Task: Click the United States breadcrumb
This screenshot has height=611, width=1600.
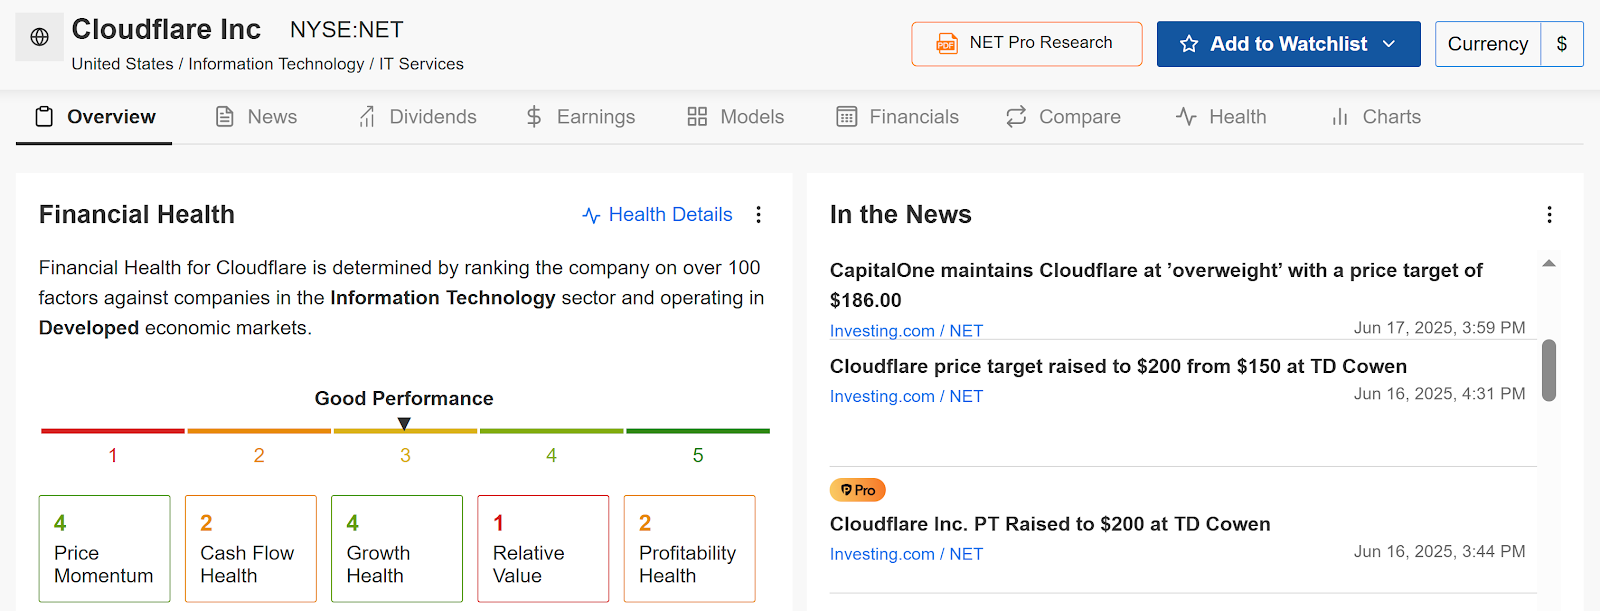Action: point(122,64)
